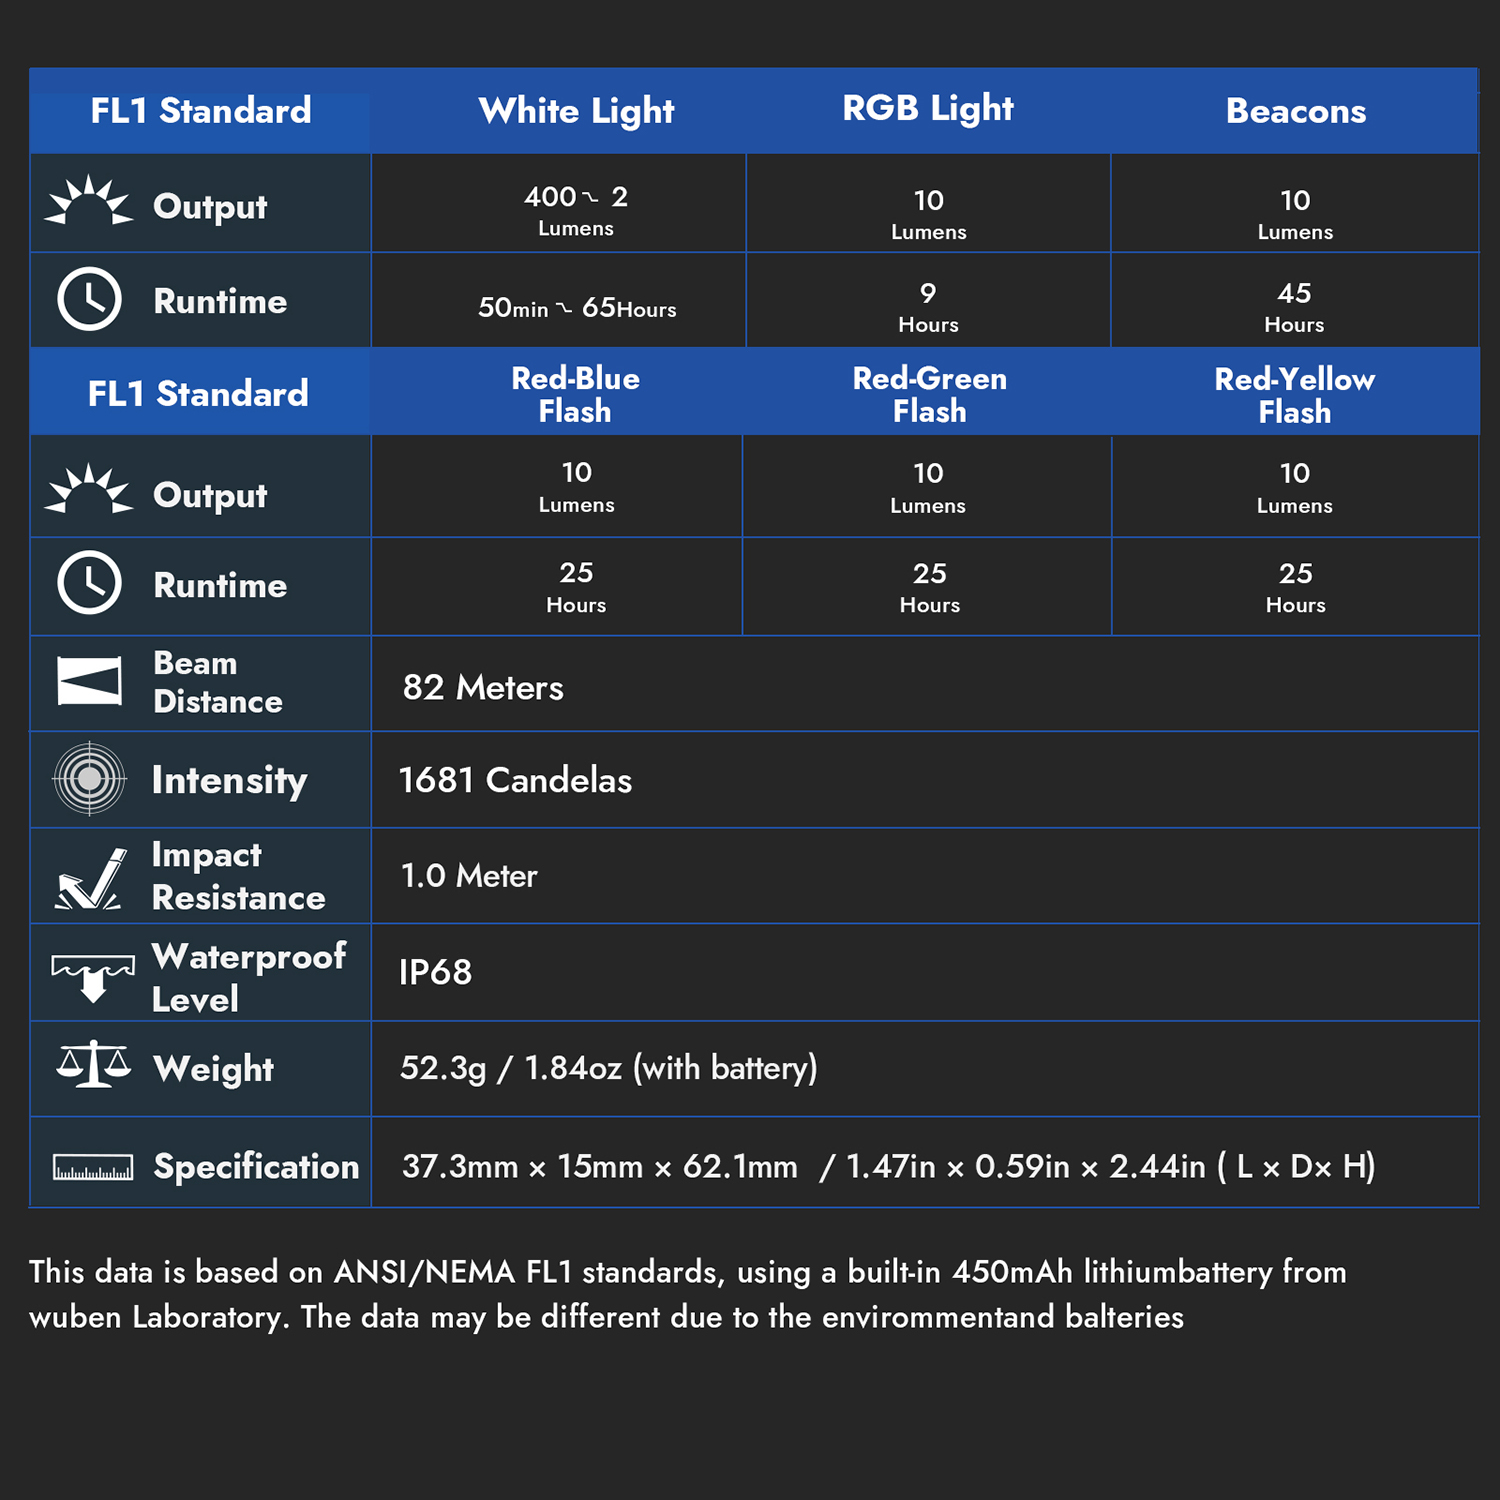
Task: Click the Specification ruler icon
Action: click(x=93, y=1167)
